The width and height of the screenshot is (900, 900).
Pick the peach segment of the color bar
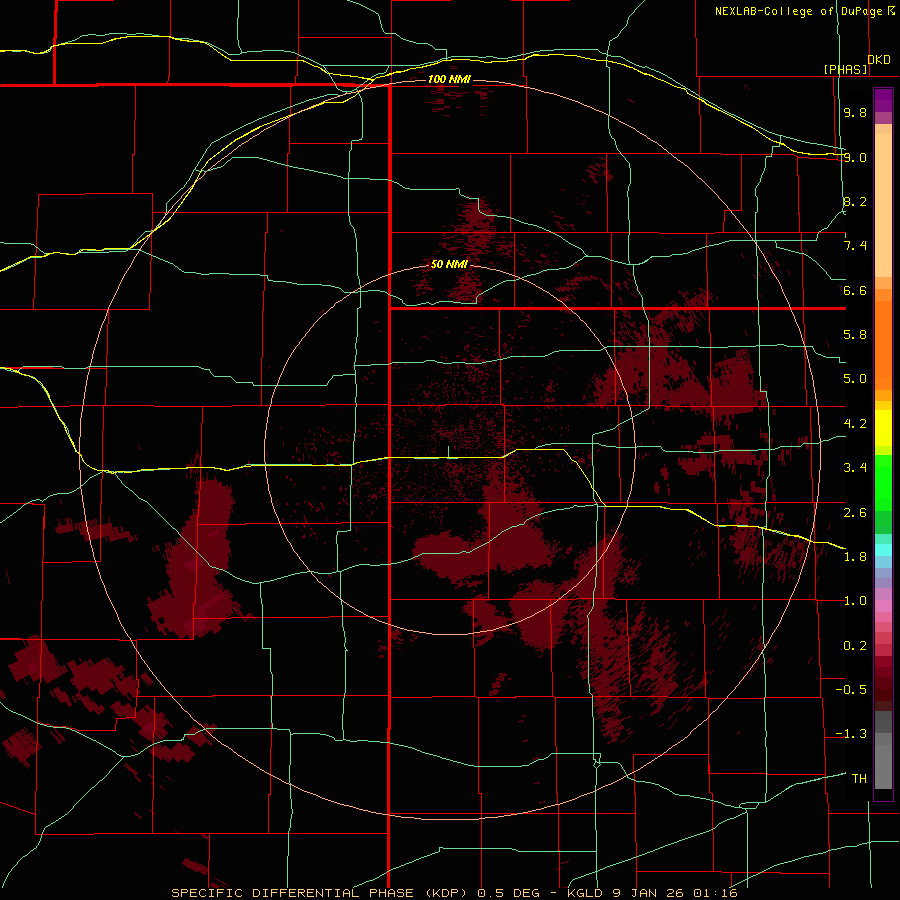[x=883, y=201]
